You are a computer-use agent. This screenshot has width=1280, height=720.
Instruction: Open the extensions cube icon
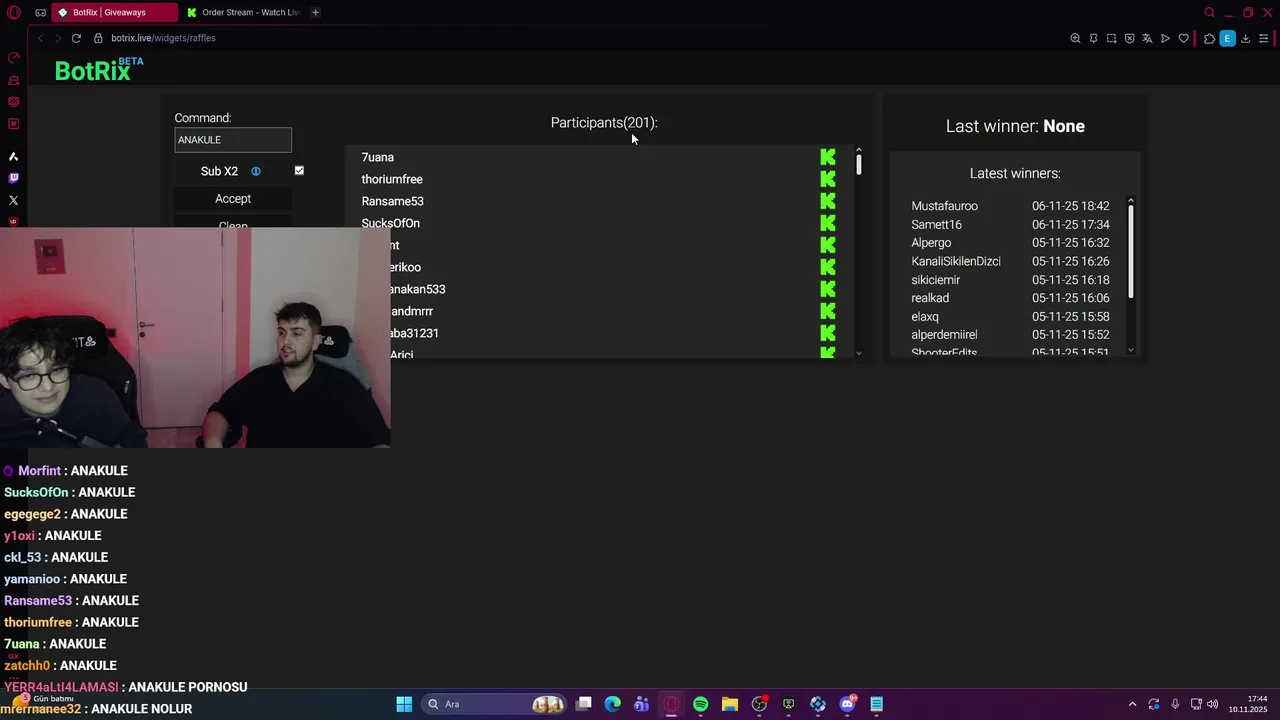pyautogui.click(x=1209, y=38)
